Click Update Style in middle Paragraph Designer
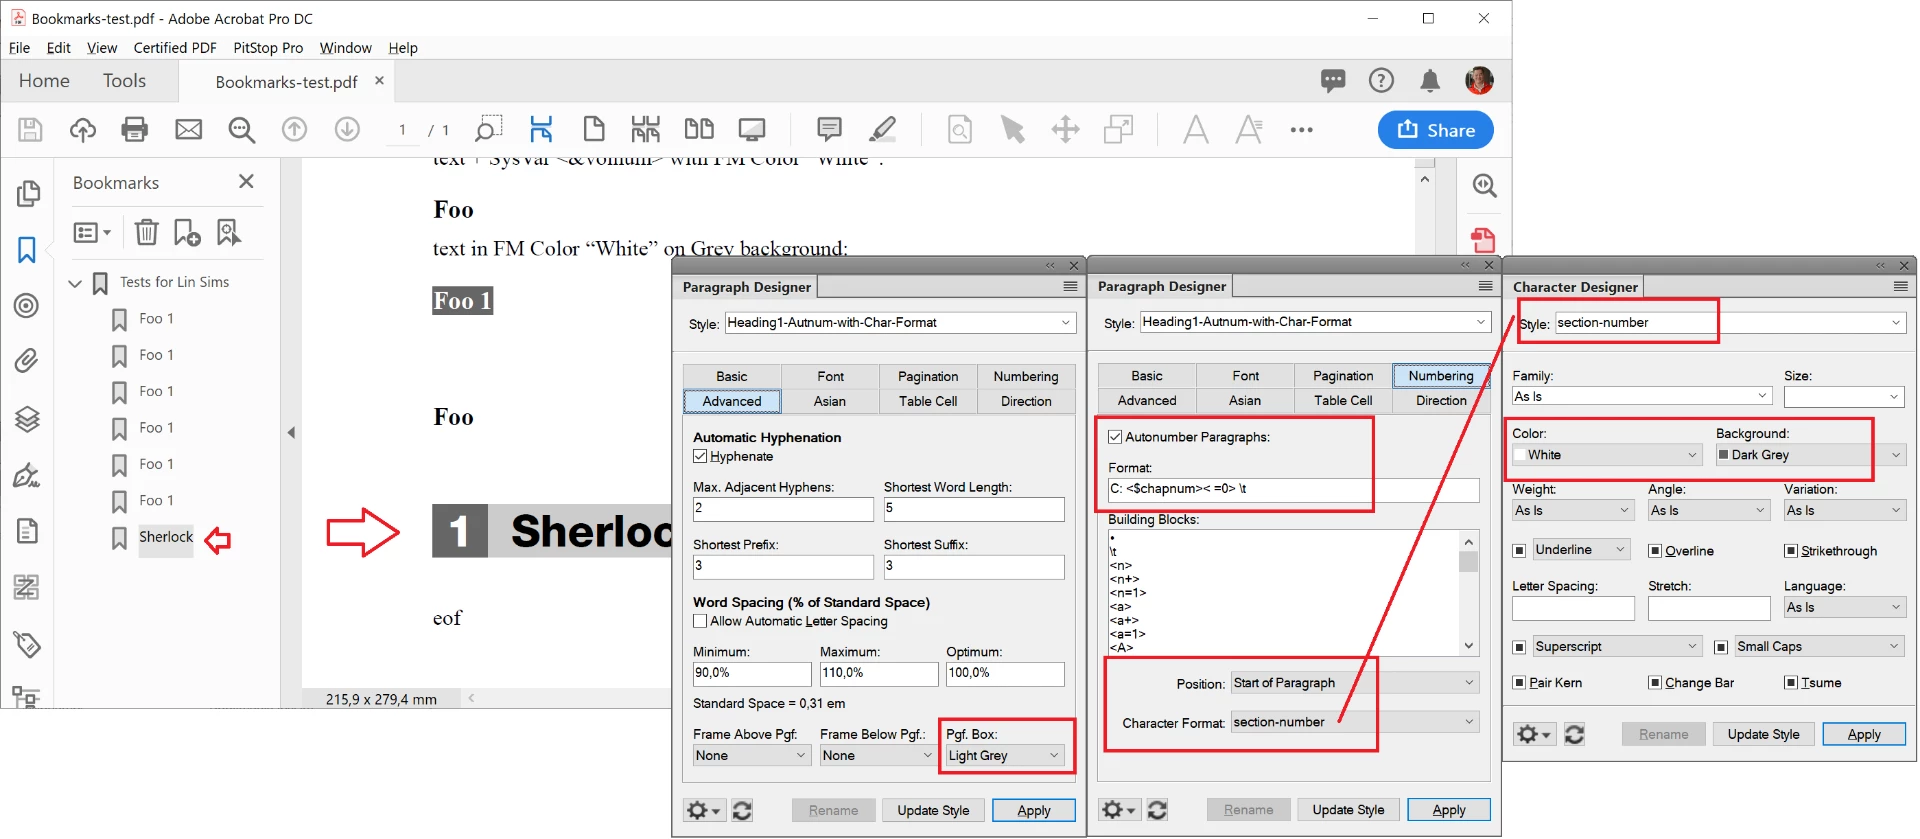Screen dimensions: 1920x839 pyautogui.click(x=1348, y=810)
